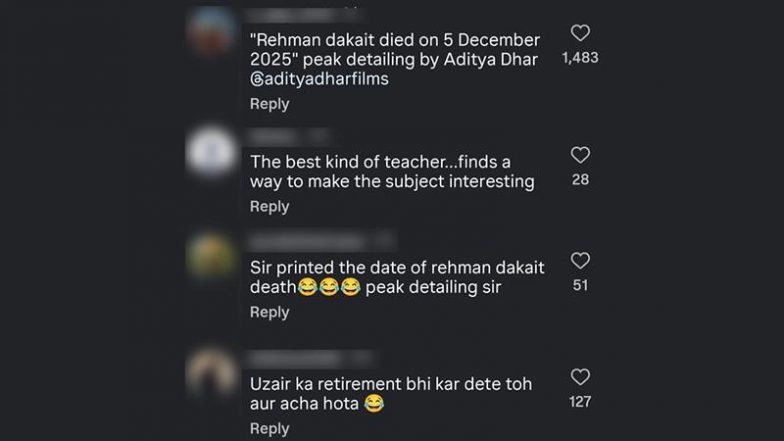The width and height of the screenshot is (784, 441).
Task: Like the "Rehman dakait died" comment
Action: (580, 33)
